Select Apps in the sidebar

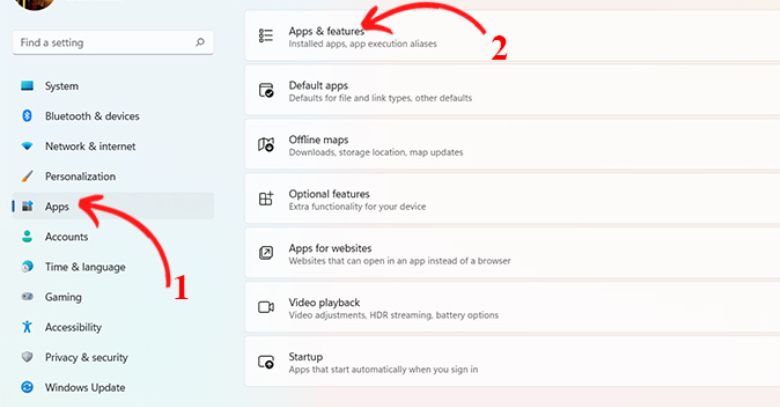[113, 206]
